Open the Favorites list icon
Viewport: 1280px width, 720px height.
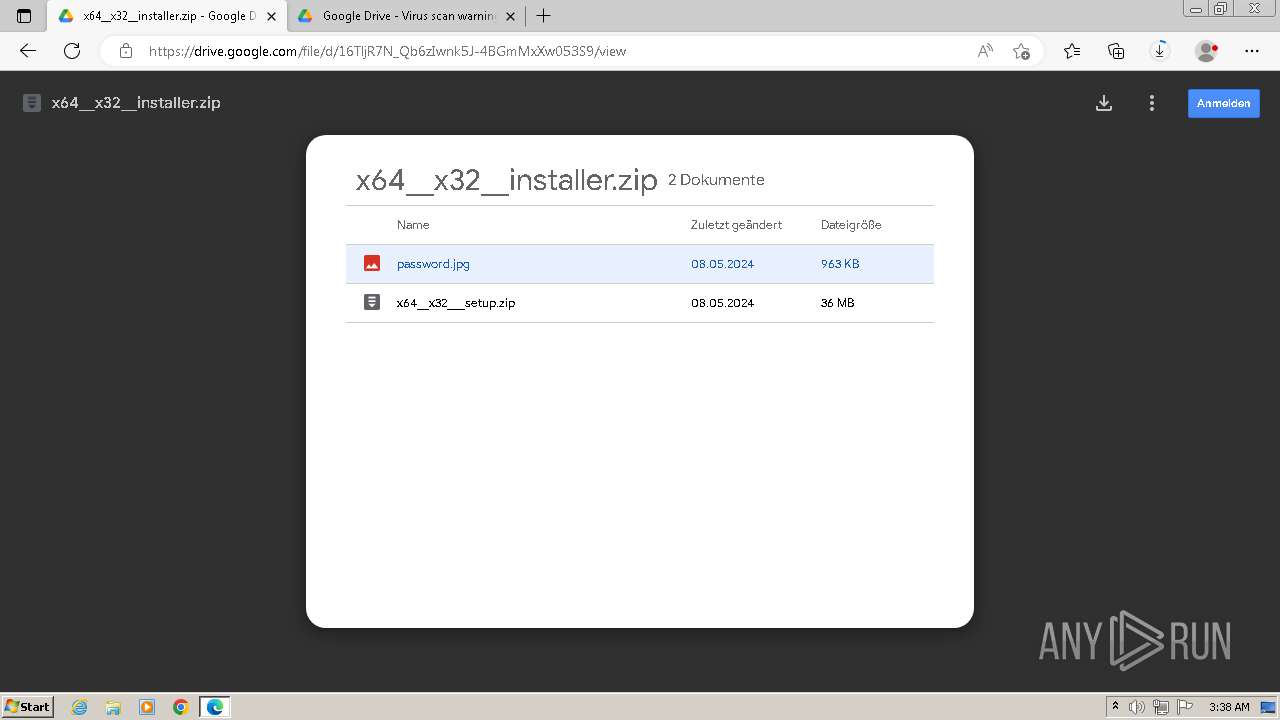[1072, 51]
